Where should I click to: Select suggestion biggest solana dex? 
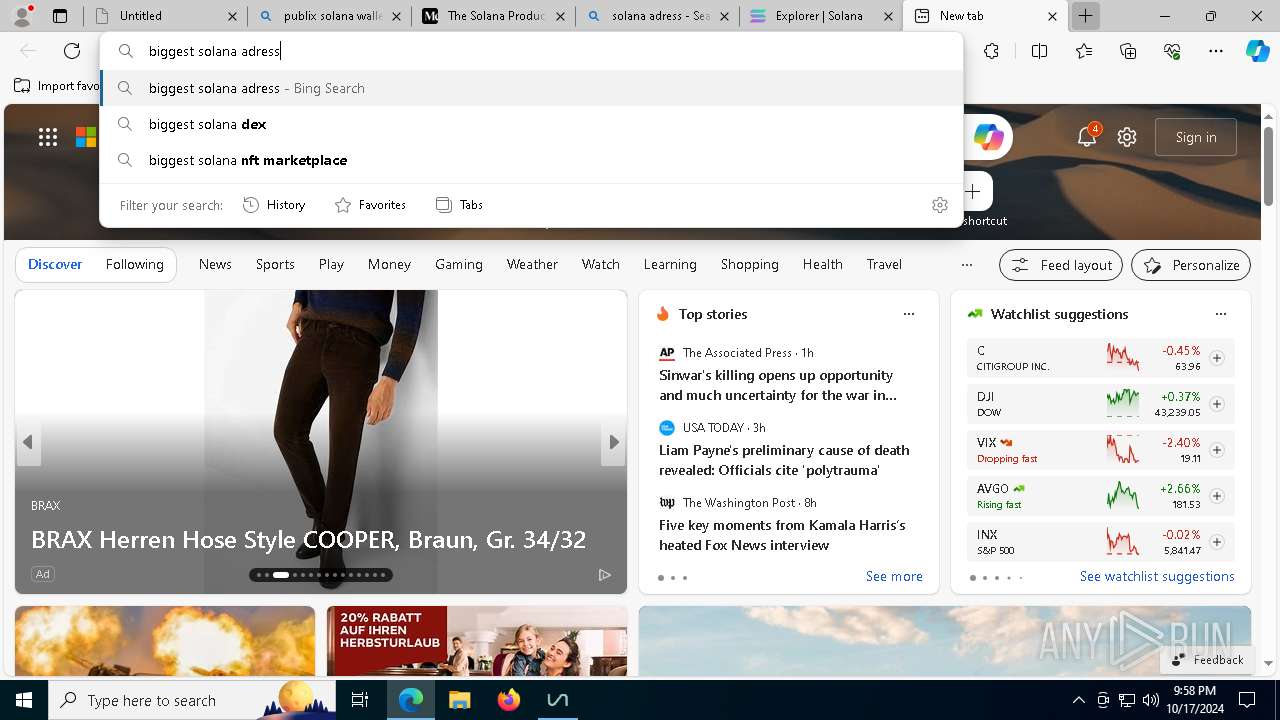tap(531, 124)
